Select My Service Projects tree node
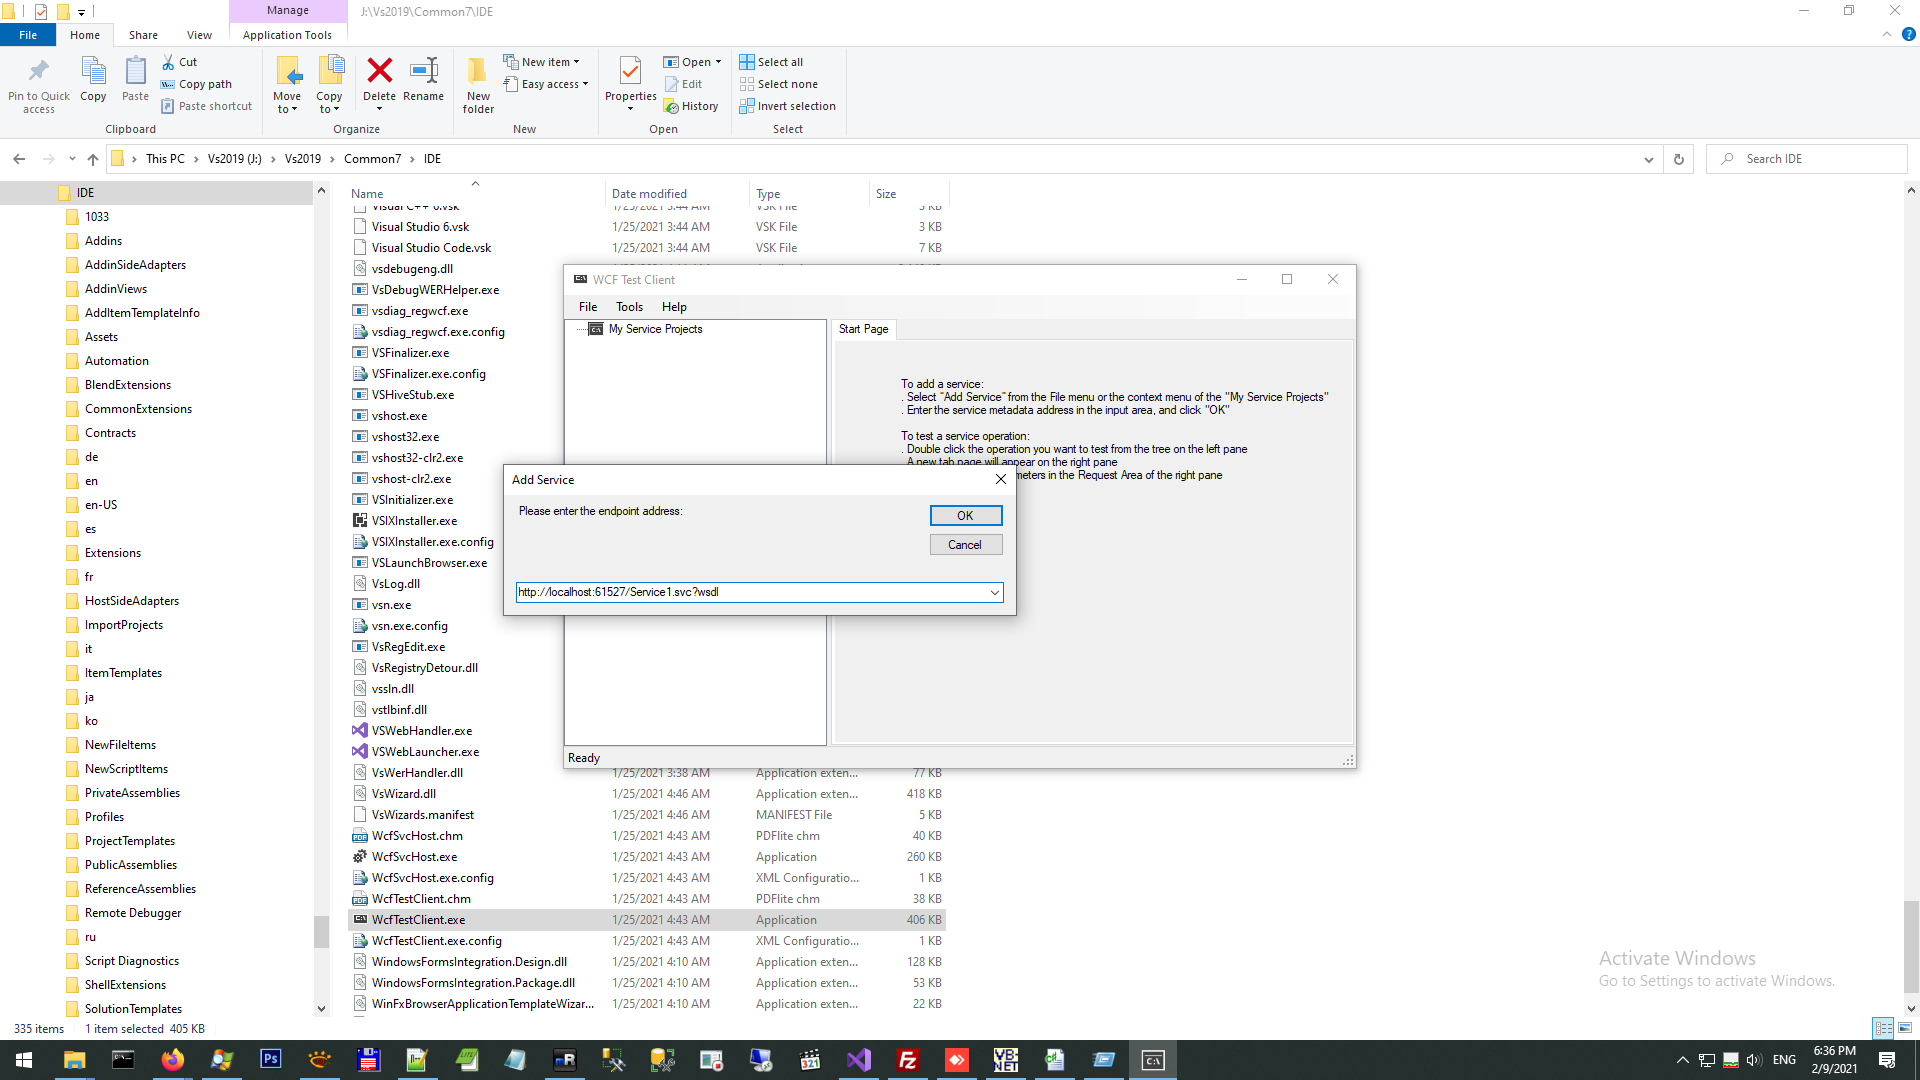The width and height of the screenshot is (1920, 1080). click(x=655, y=329)
